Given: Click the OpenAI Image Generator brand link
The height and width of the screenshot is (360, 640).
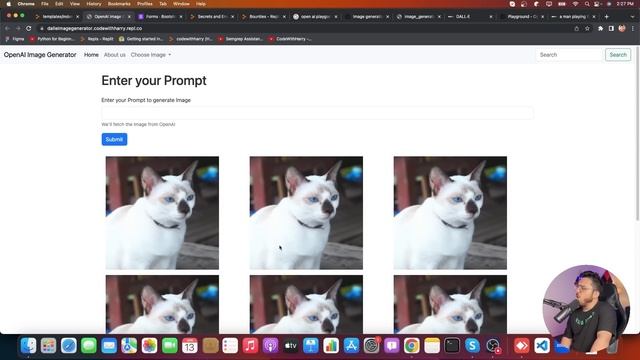Looking at the screenshot, I should click(40, 55).
